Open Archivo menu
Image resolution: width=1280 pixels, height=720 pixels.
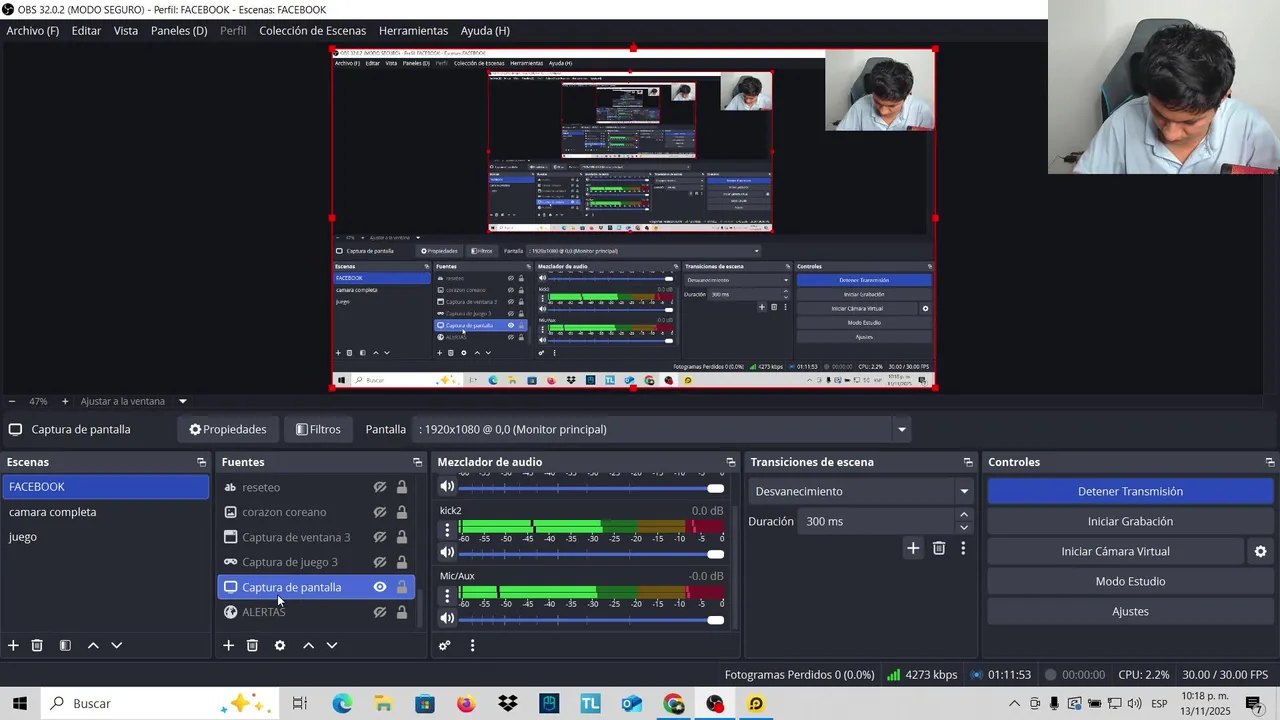pyautogui.click(x=33, y=31)
